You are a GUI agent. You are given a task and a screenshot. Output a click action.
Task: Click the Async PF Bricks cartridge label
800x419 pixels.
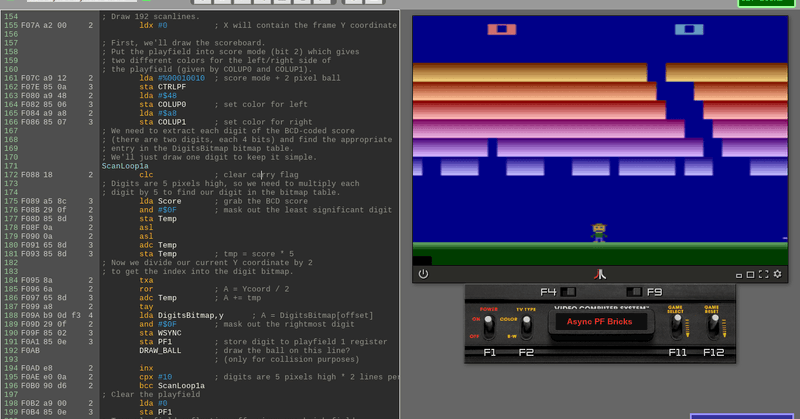(599, 322)
